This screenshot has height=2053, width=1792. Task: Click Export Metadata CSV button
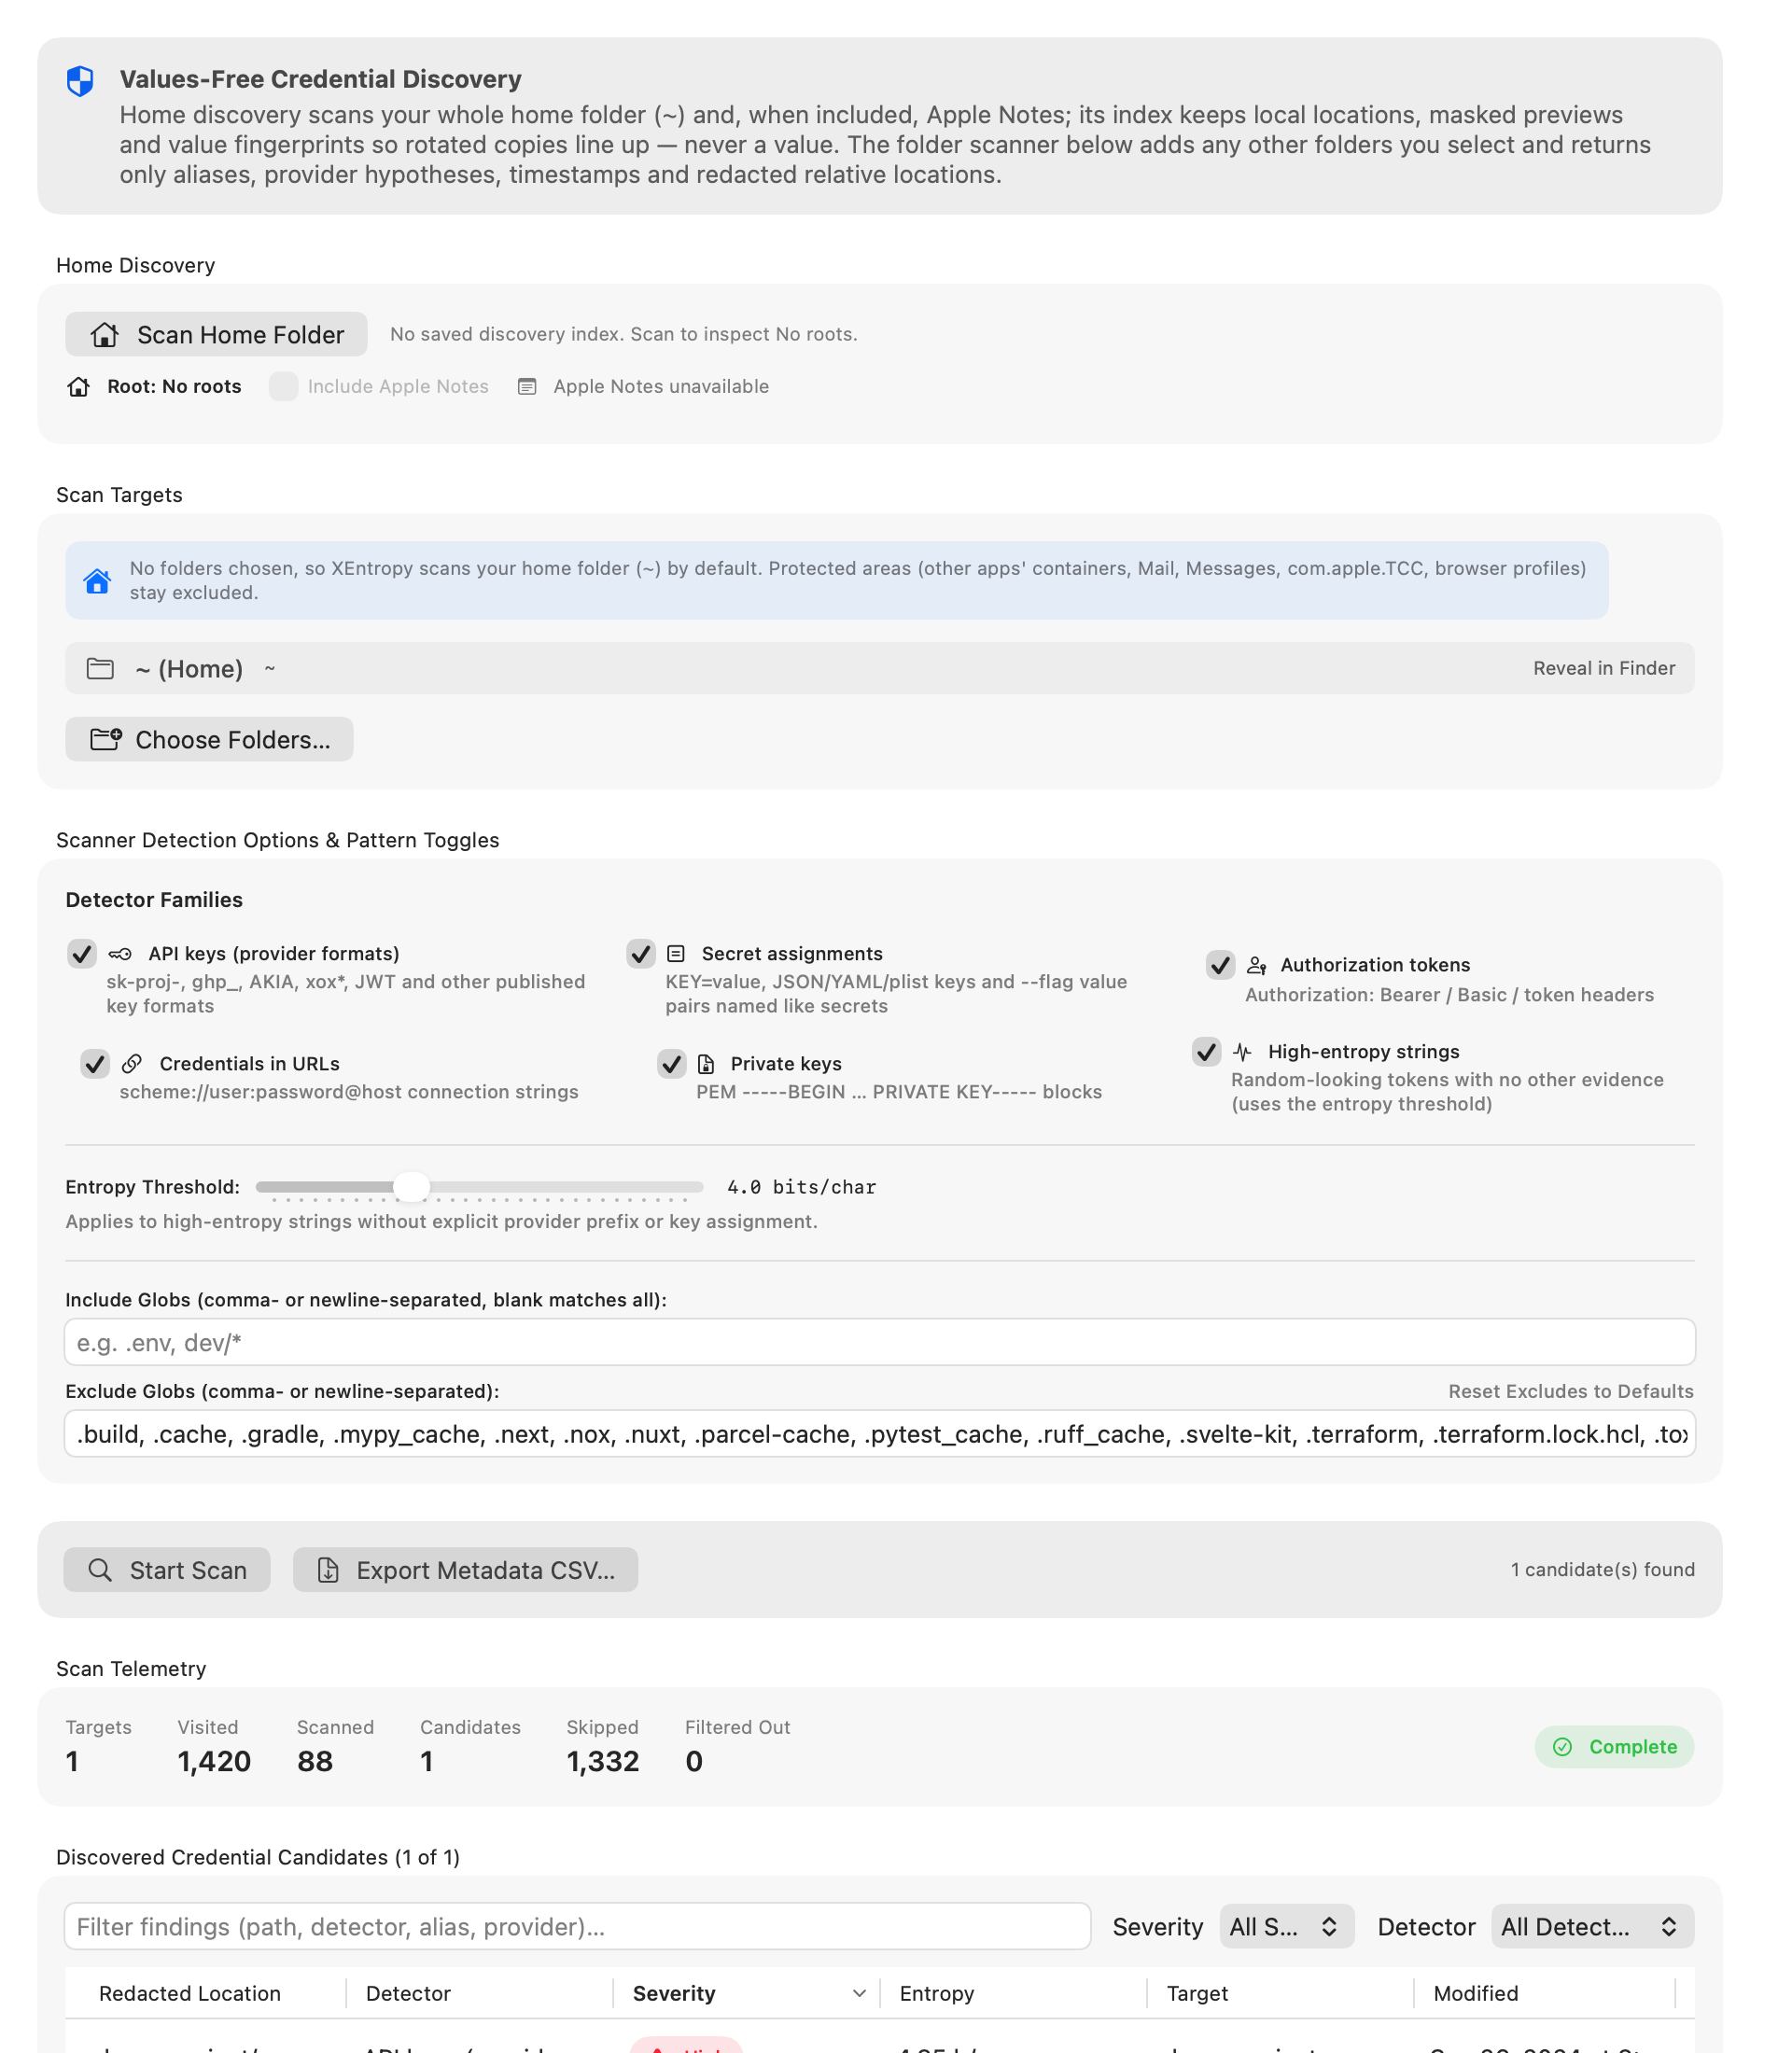465,1570
